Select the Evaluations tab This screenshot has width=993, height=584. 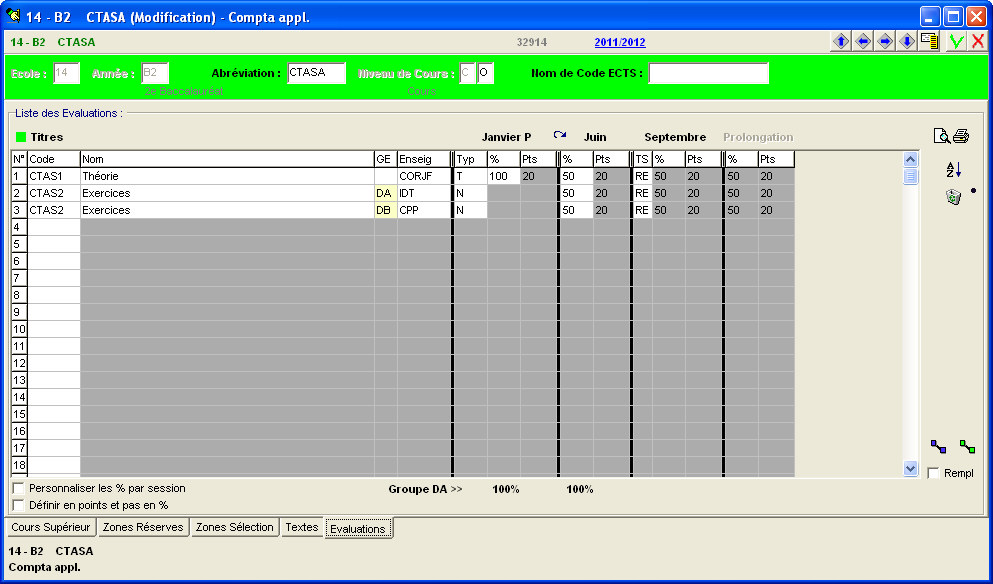[358, 528]
